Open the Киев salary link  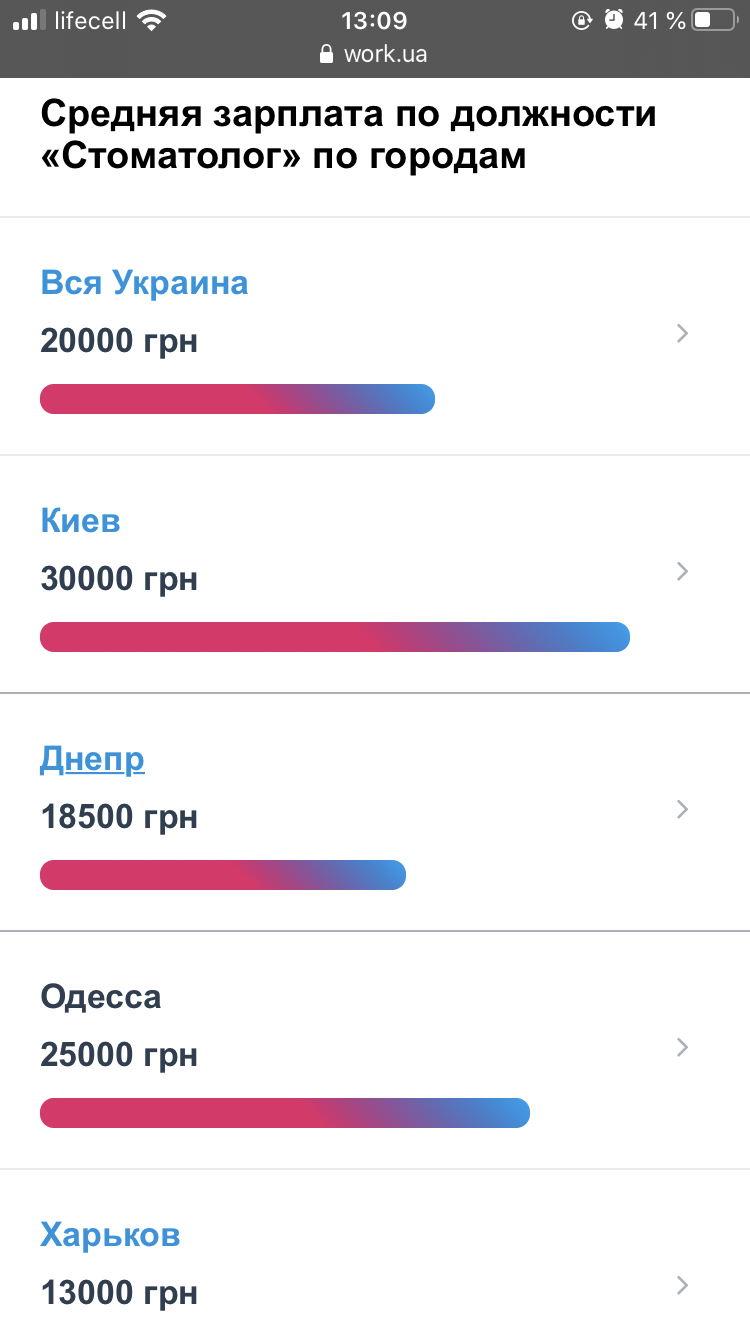(x=80, y=521)
